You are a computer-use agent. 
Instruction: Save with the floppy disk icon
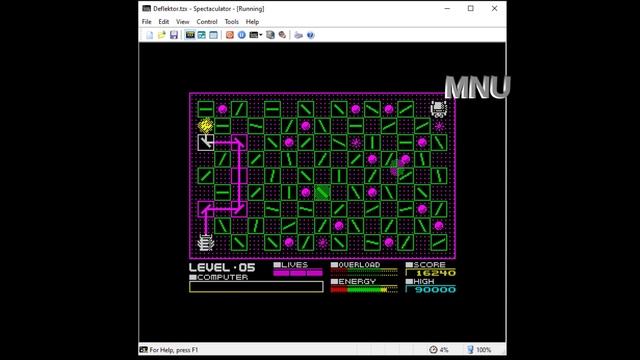(x=174, y=35)
